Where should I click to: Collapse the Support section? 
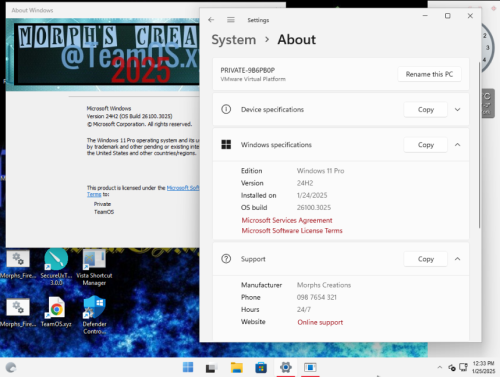coord(458,259)
